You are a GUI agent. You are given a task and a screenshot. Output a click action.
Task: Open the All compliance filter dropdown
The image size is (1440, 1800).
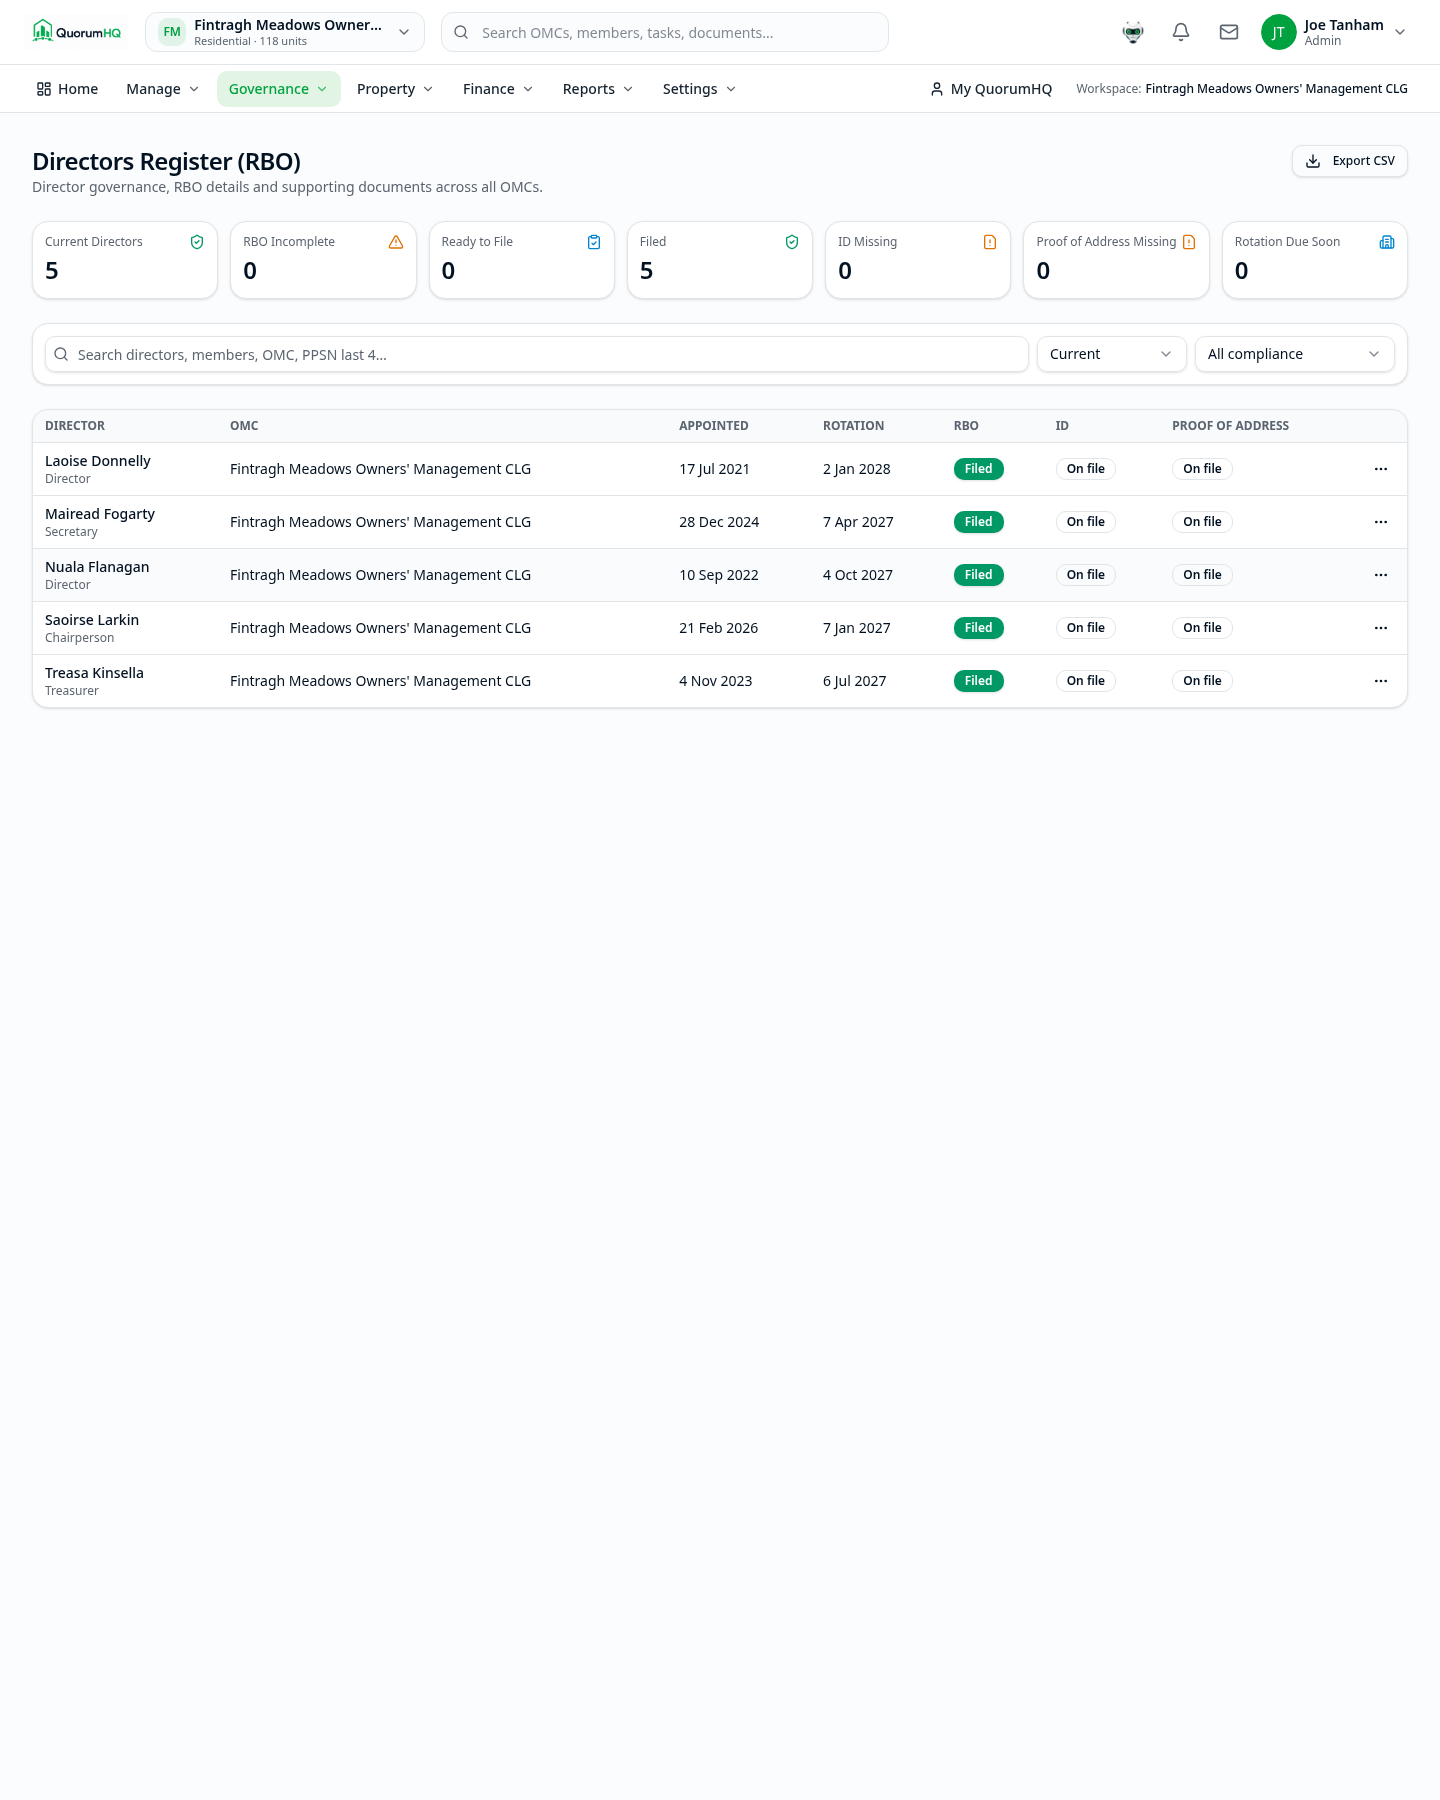click(1295, 354)
